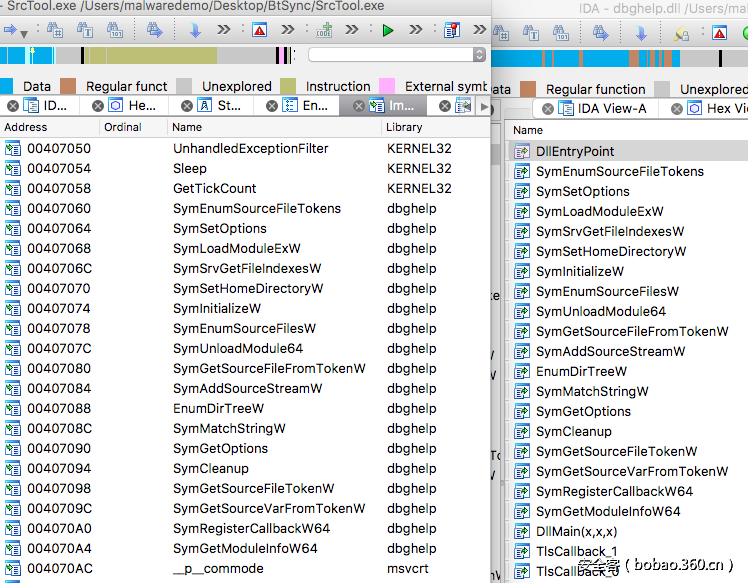Sort imports by the Library column header
Viewport: 748px width, 583px height.
pos(405,128)
